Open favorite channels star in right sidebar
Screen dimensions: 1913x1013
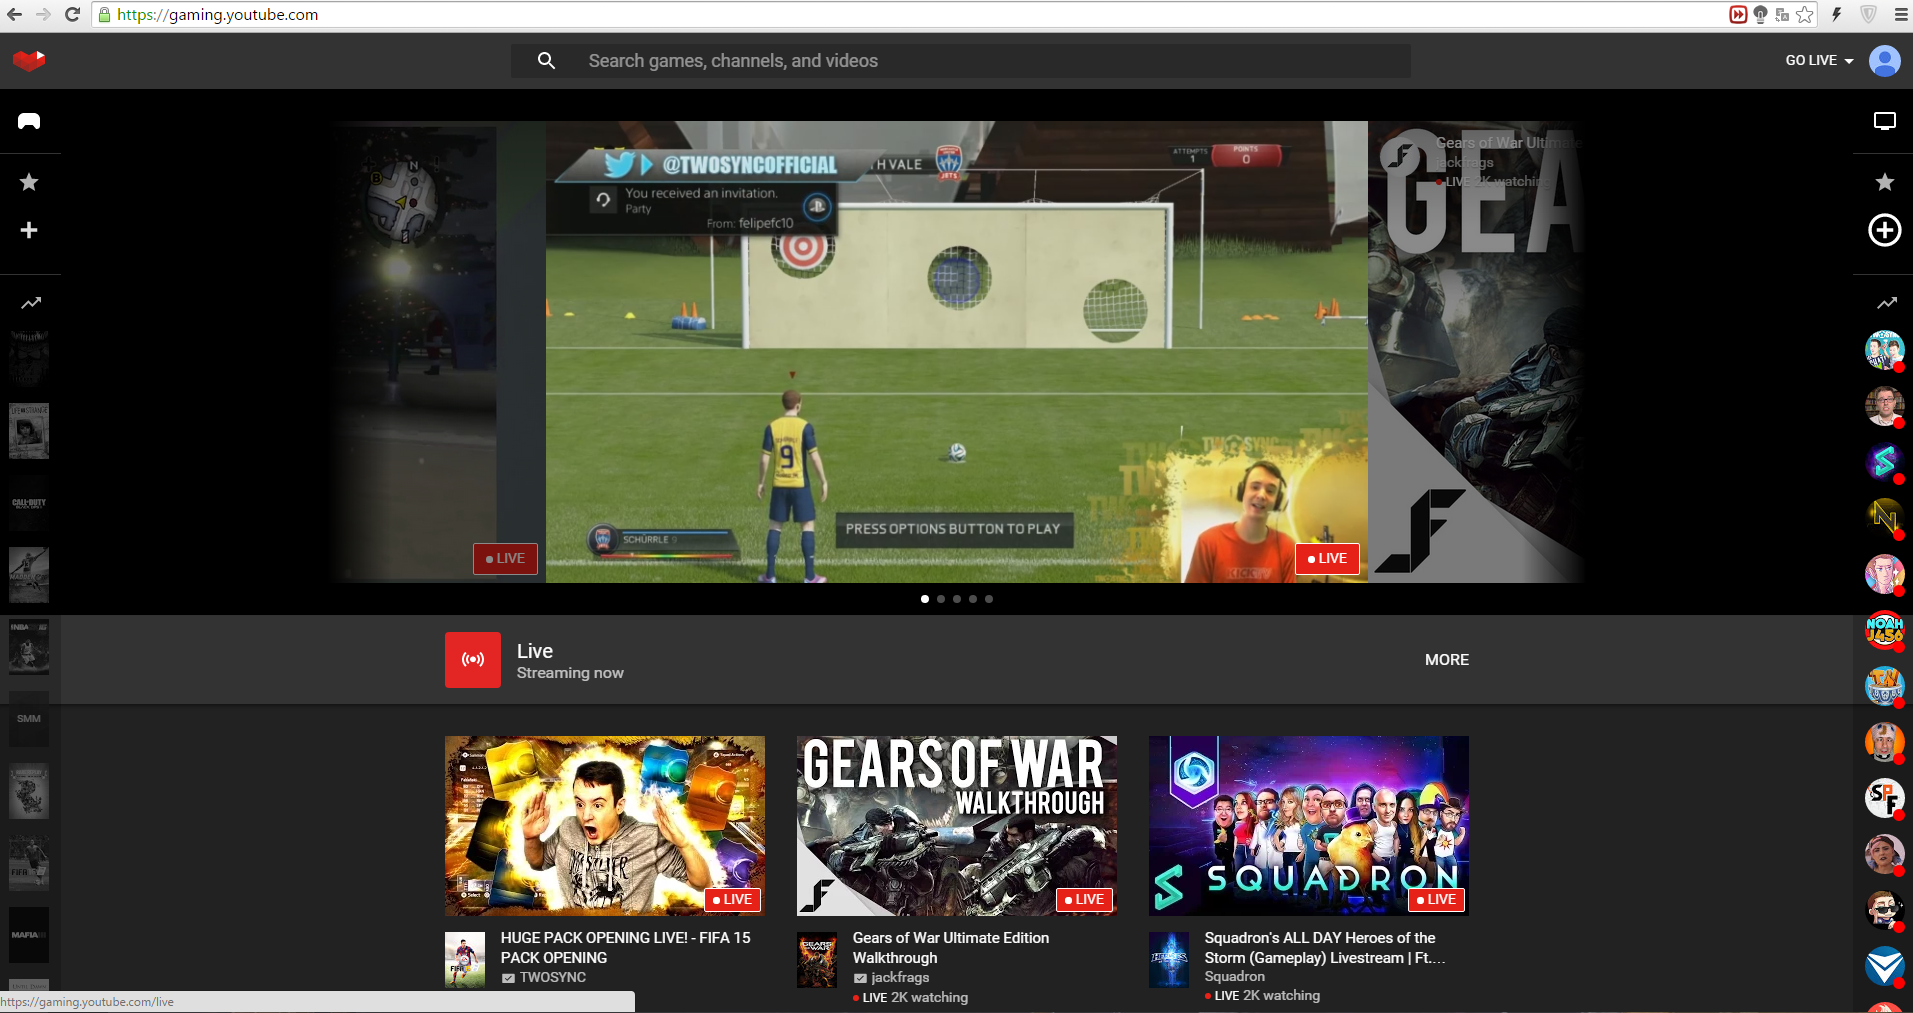pyautogui.click(x=1884, y=182)
